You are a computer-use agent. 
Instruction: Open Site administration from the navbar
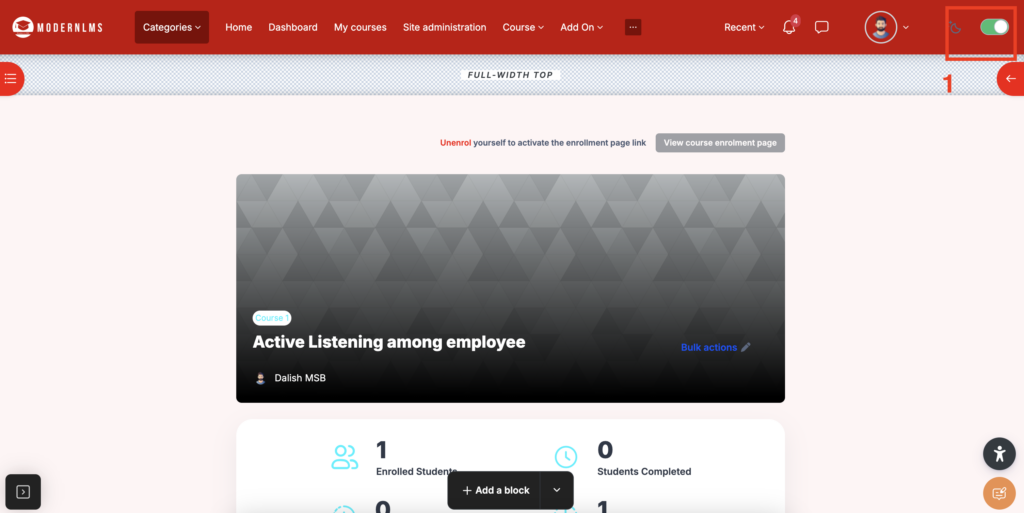point(444,27)
